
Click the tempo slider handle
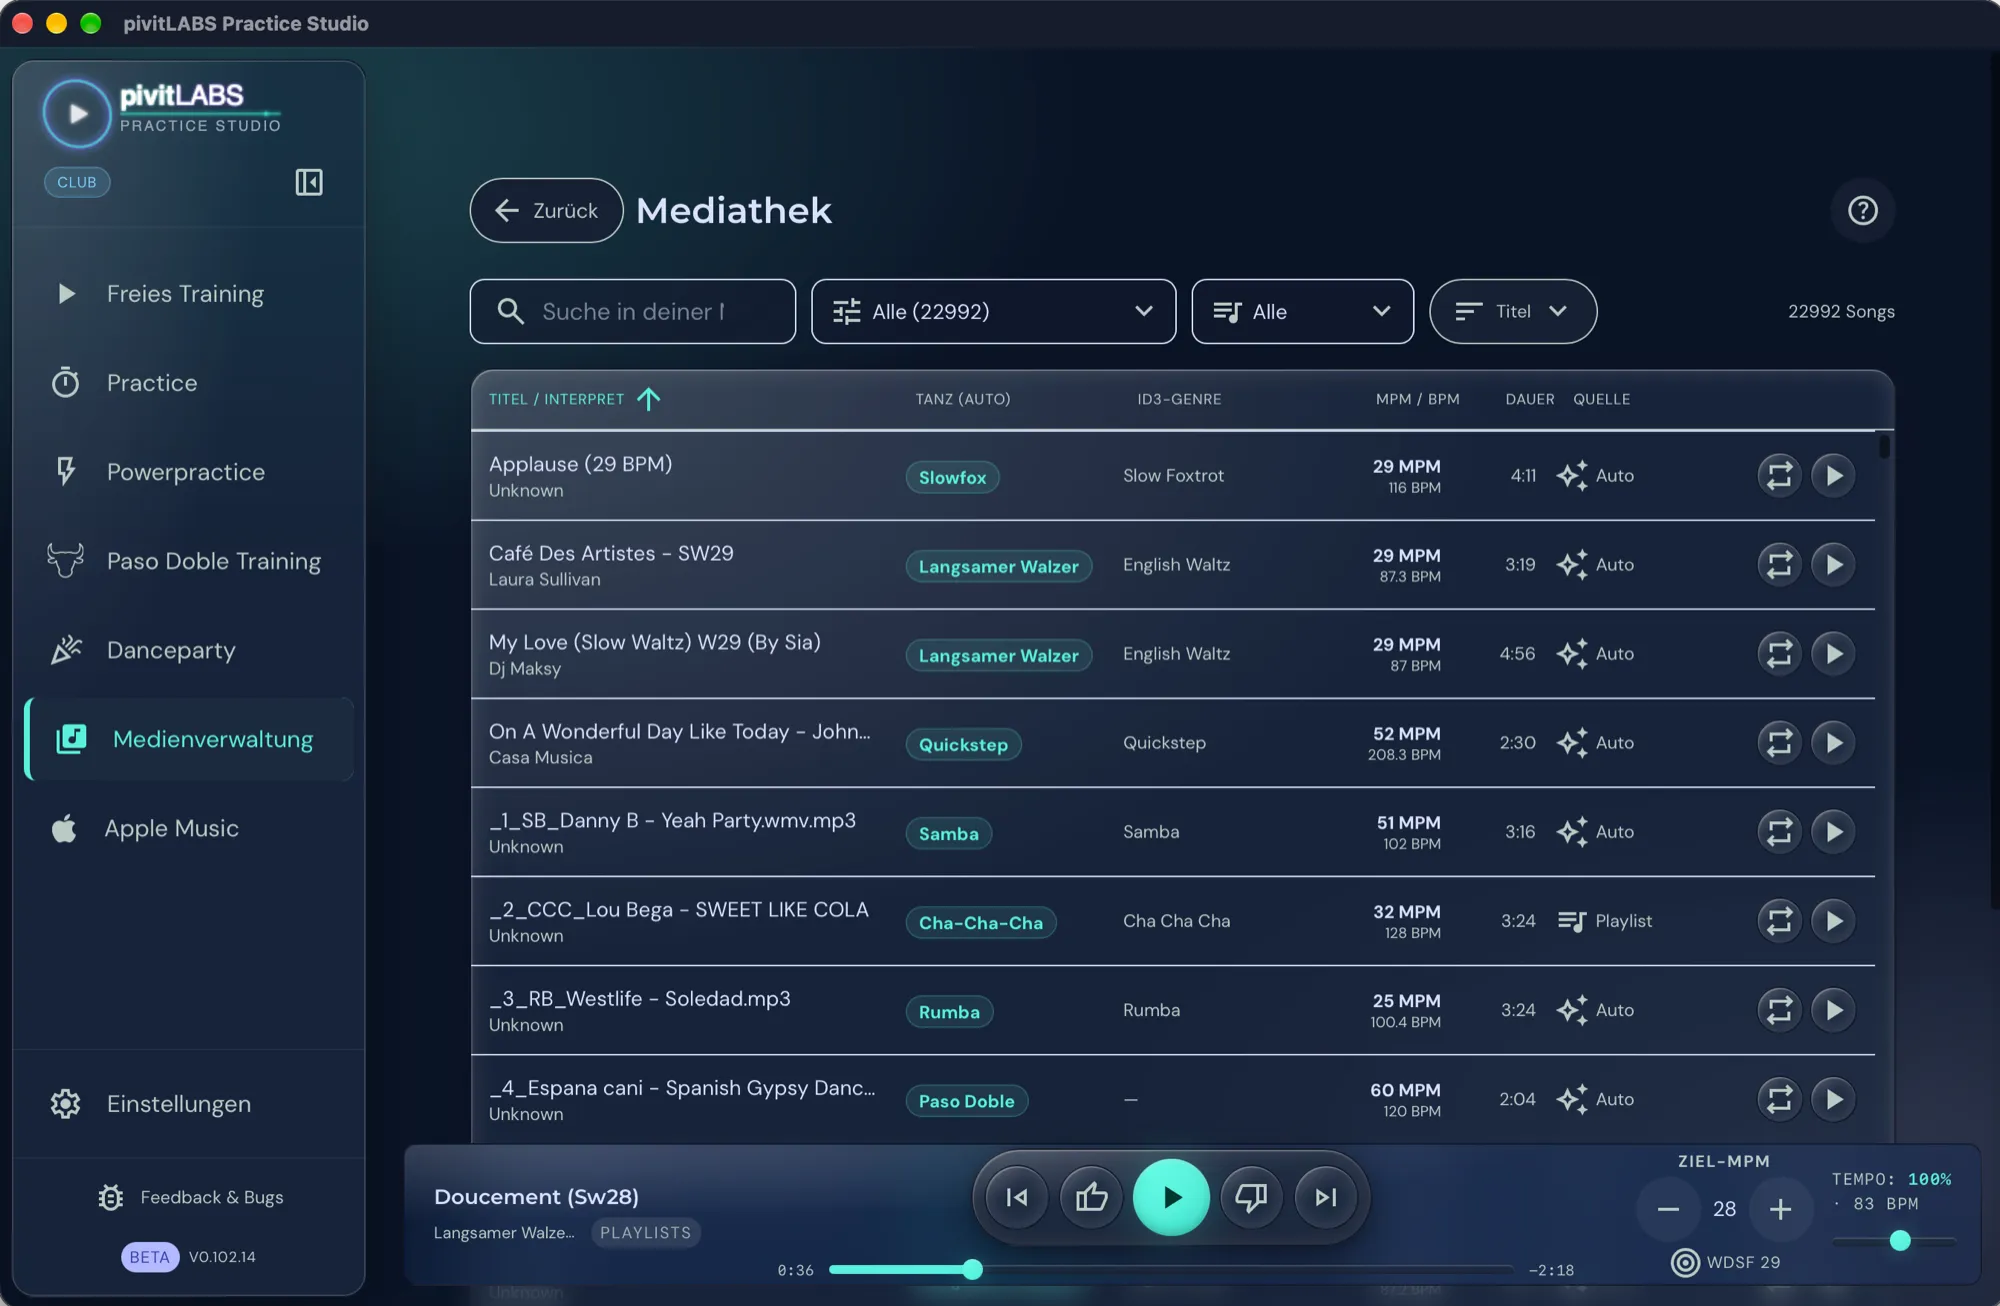(x=1900, y=1241)
